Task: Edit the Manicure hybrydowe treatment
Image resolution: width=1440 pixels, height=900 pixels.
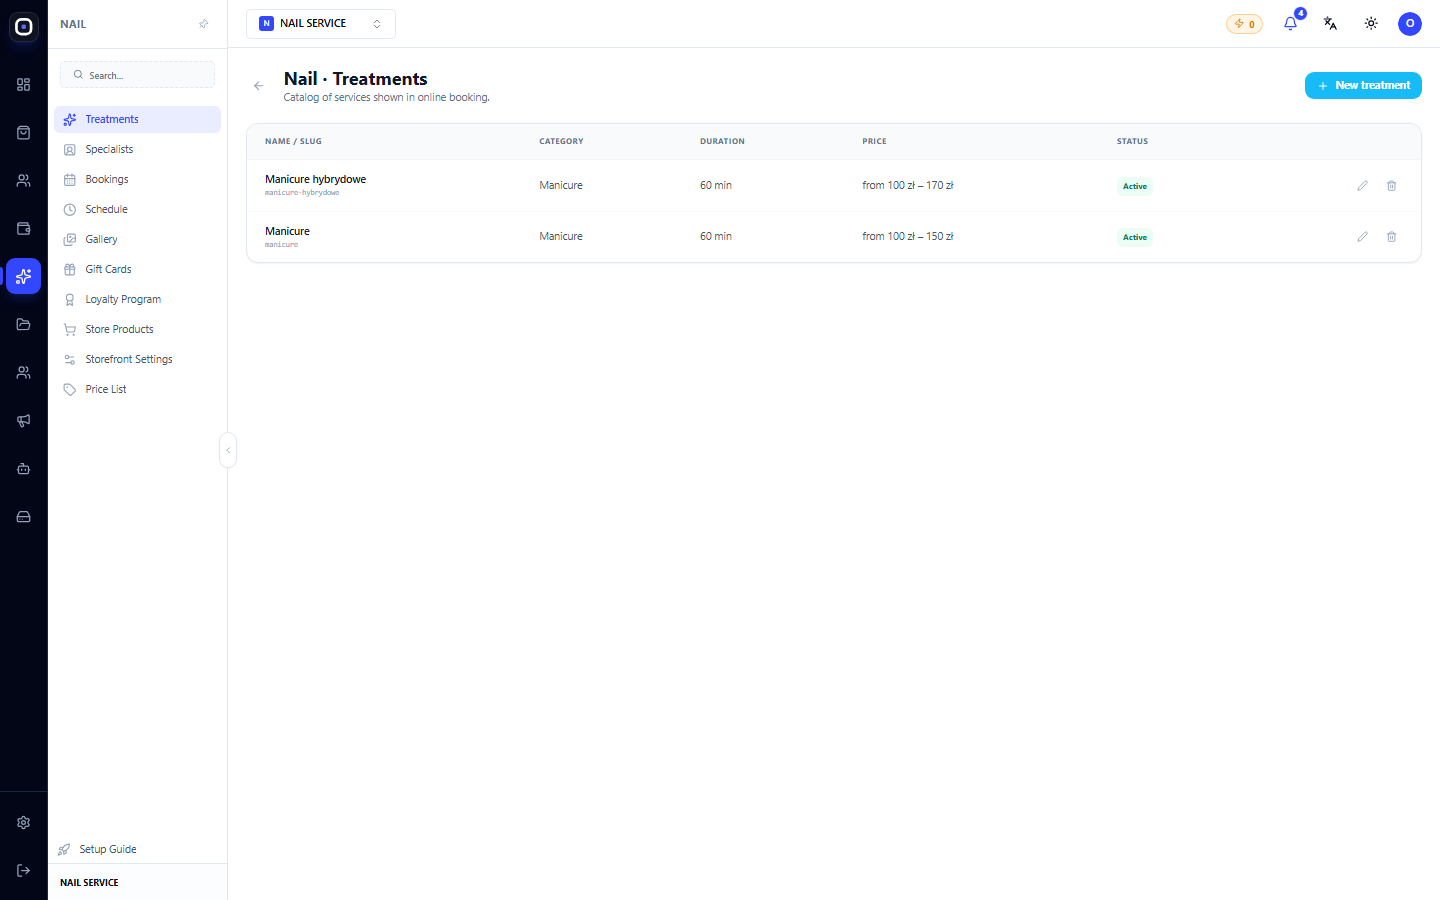Action: point(1362,186)
